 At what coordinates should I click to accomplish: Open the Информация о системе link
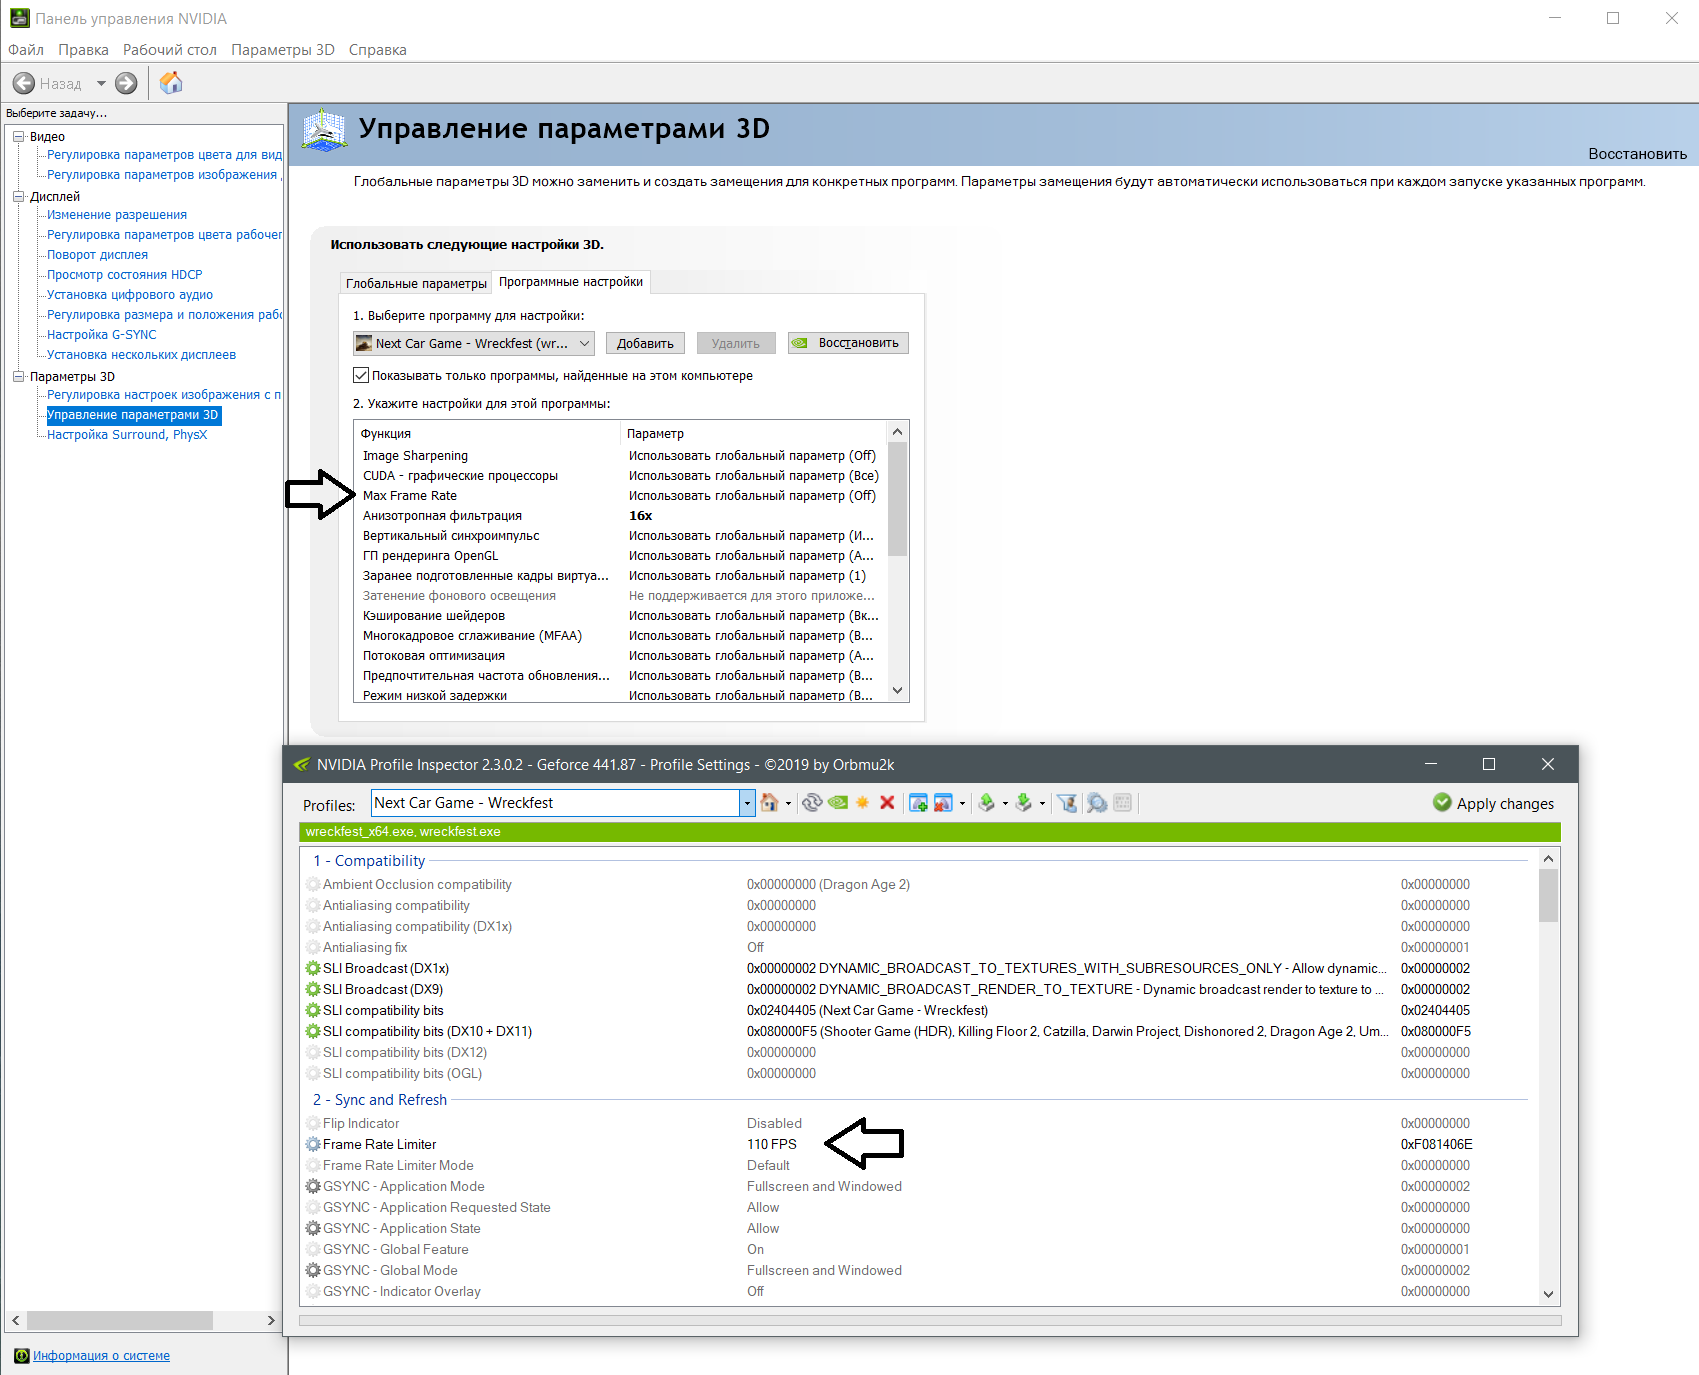pyautogui.click(x=101, y=1356)
